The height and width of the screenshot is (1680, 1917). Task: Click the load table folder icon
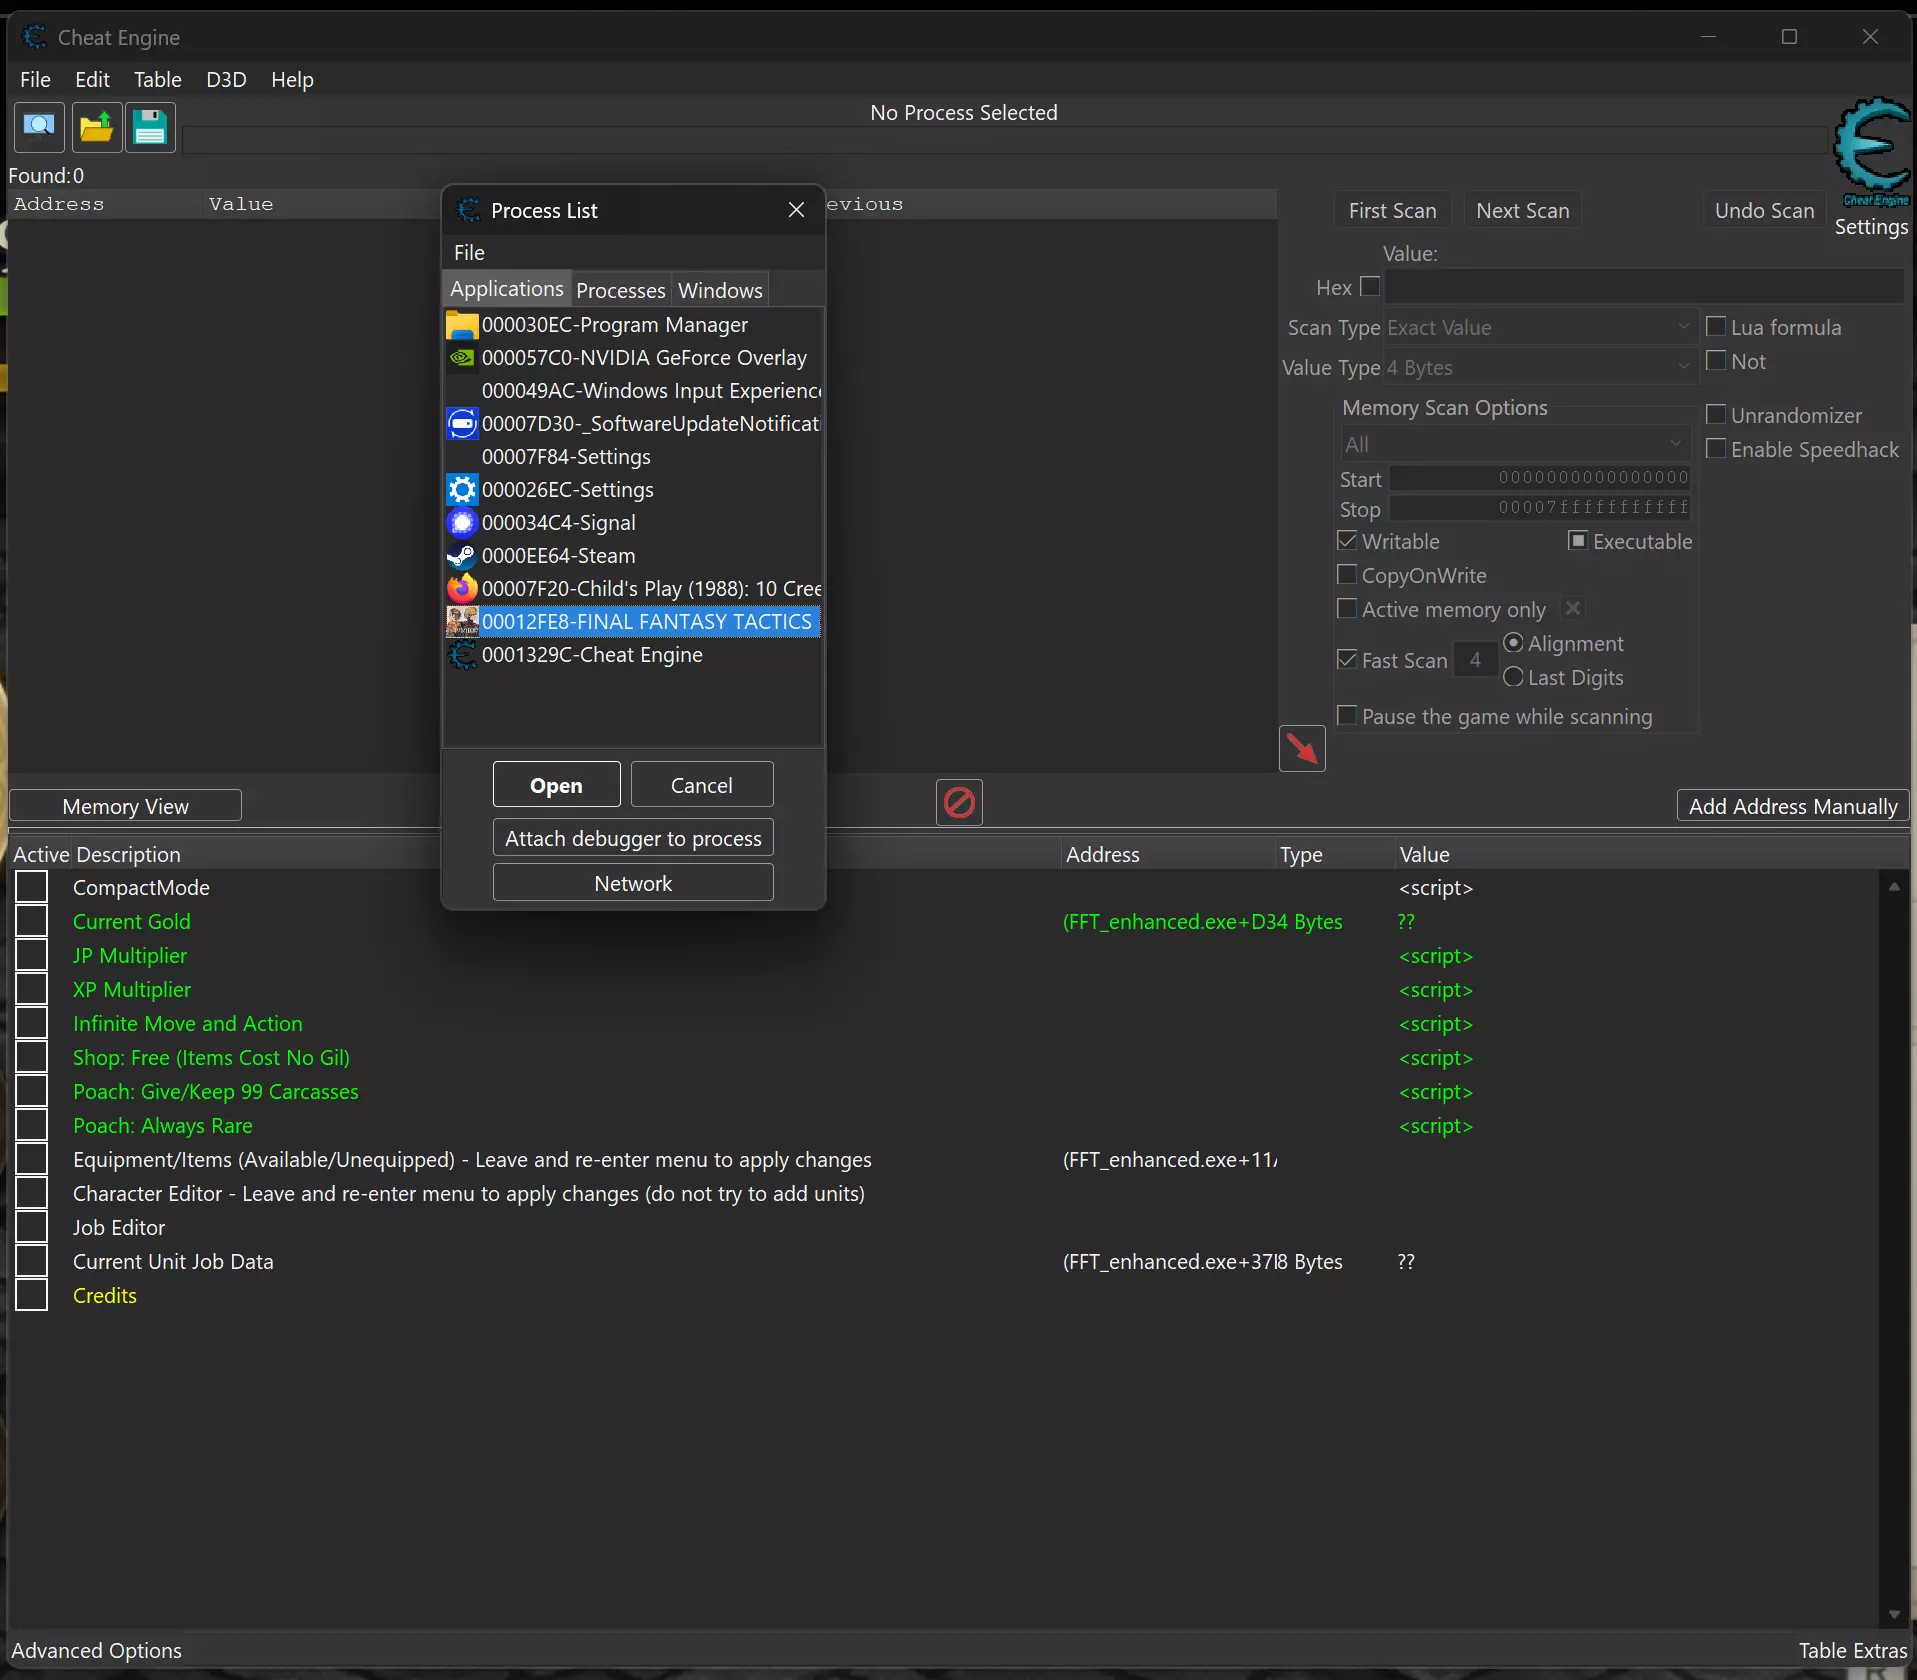(x=96, y=127)
